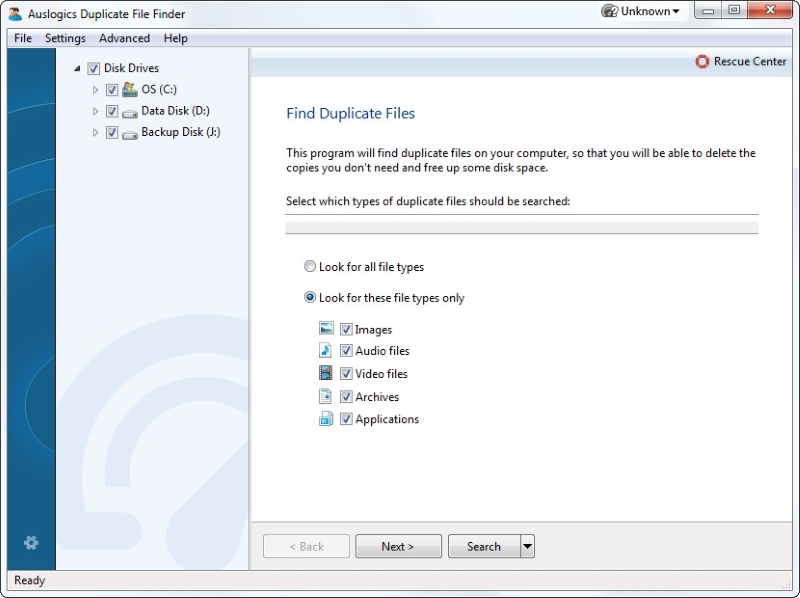Click the Video files film strip icon
This screenshot has width=800, height=598.
(326, 373)
